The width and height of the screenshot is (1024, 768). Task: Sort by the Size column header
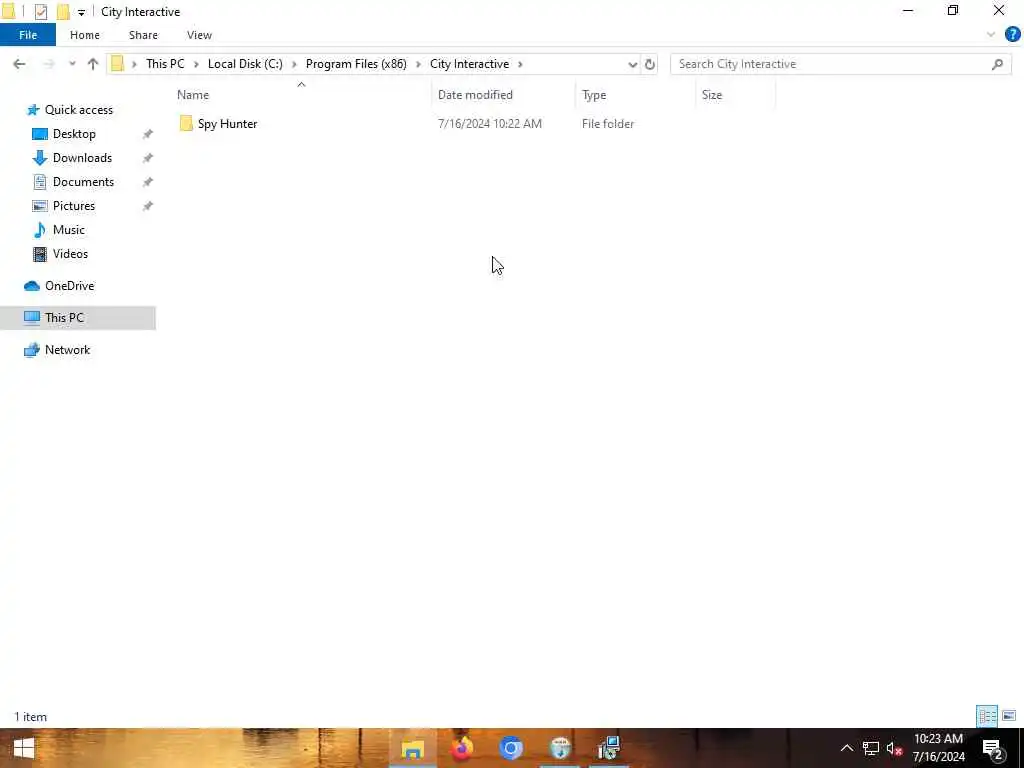735,95
